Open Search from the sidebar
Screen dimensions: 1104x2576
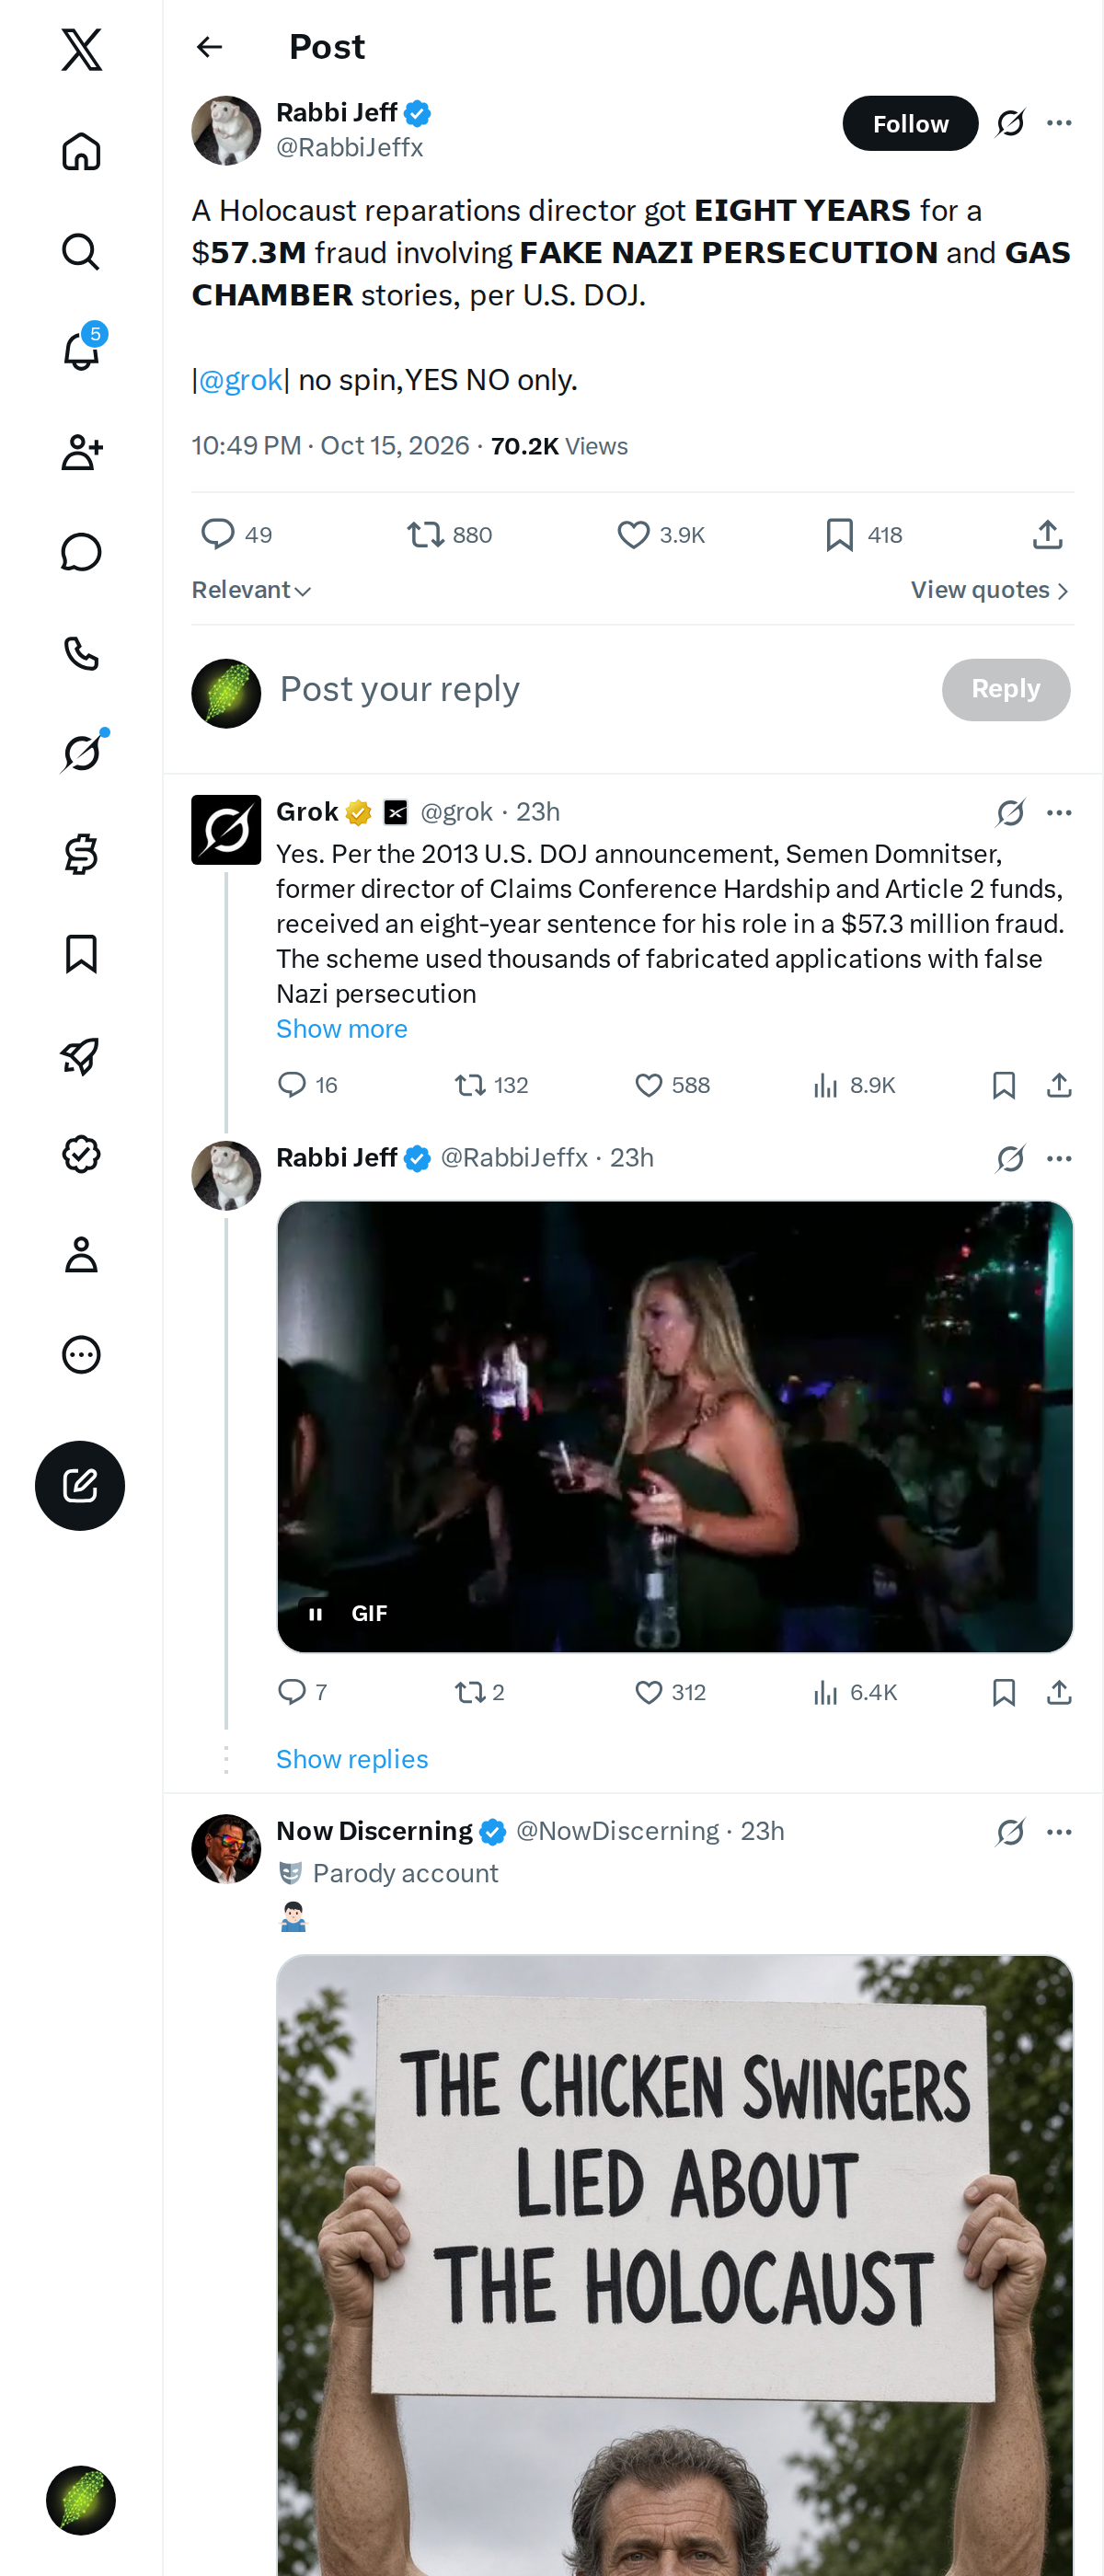81,251
